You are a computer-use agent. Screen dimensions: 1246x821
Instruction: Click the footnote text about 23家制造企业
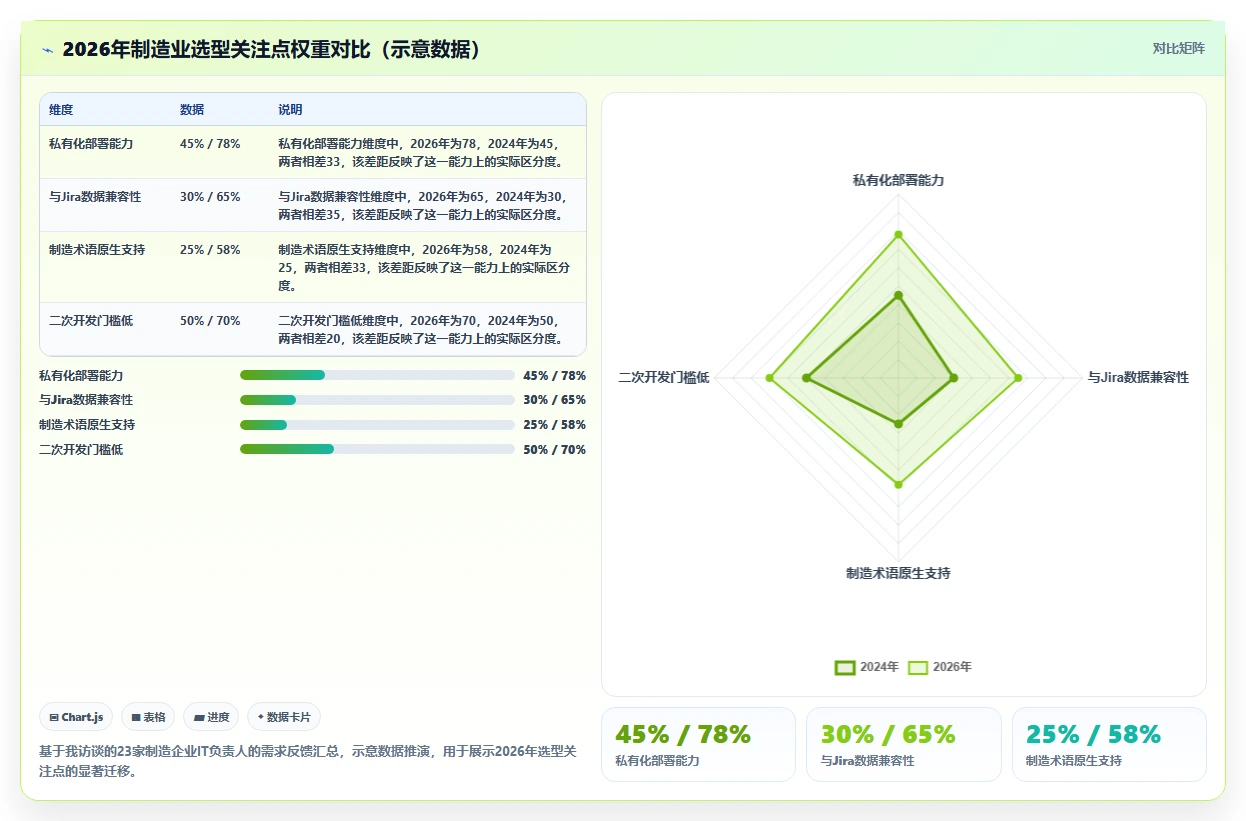point(308,761)
